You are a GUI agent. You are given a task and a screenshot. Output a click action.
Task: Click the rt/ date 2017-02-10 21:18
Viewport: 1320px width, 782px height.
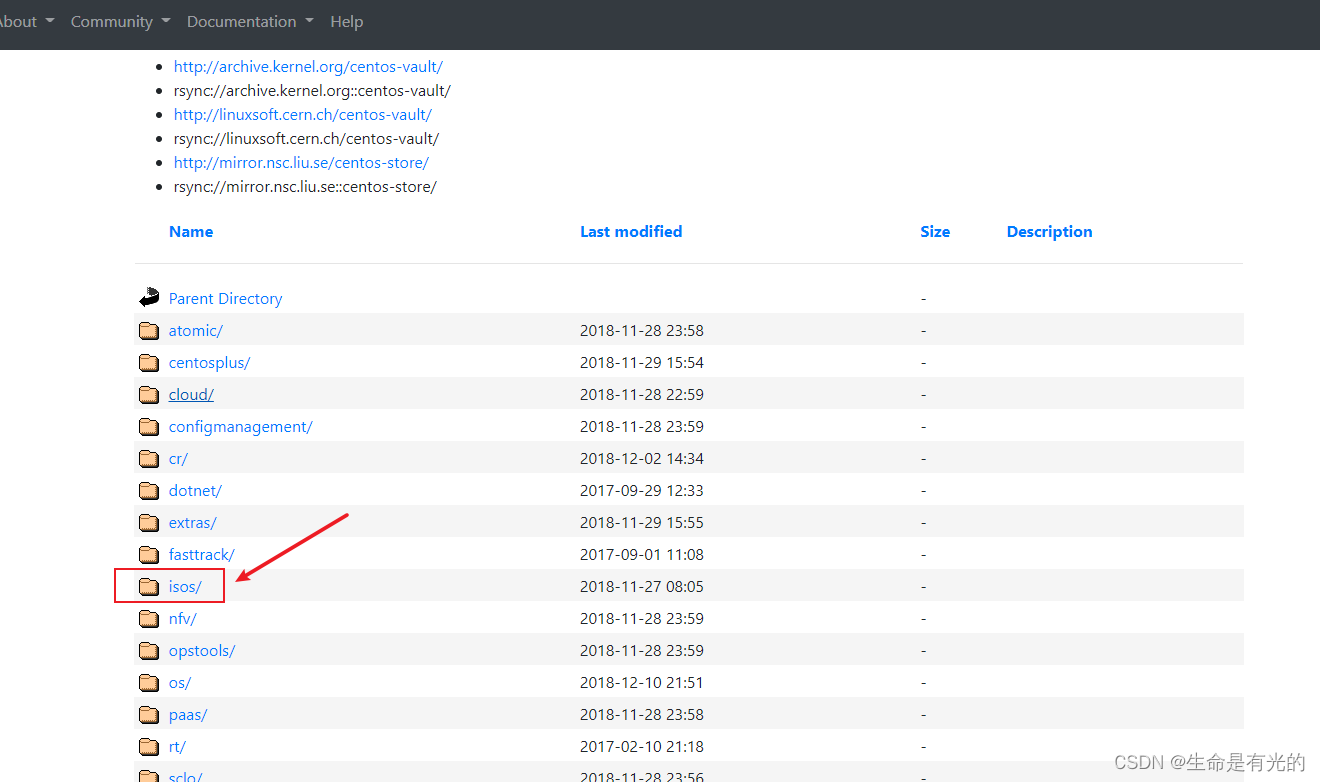pos(642,746)
